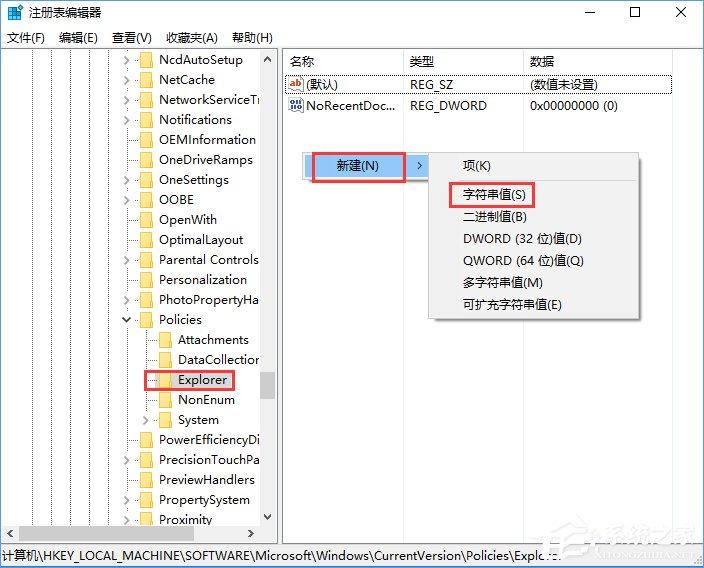Click the tree vertical scrollbar thumb
Screen dimensions: 704x568
pos(268,385)
